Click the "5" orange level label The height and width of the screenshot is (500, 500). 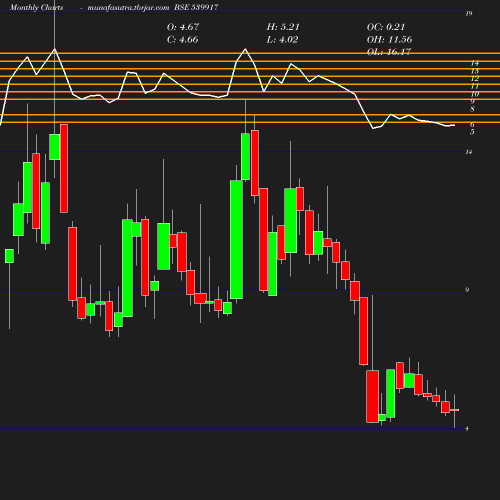[x=472, y=132]
